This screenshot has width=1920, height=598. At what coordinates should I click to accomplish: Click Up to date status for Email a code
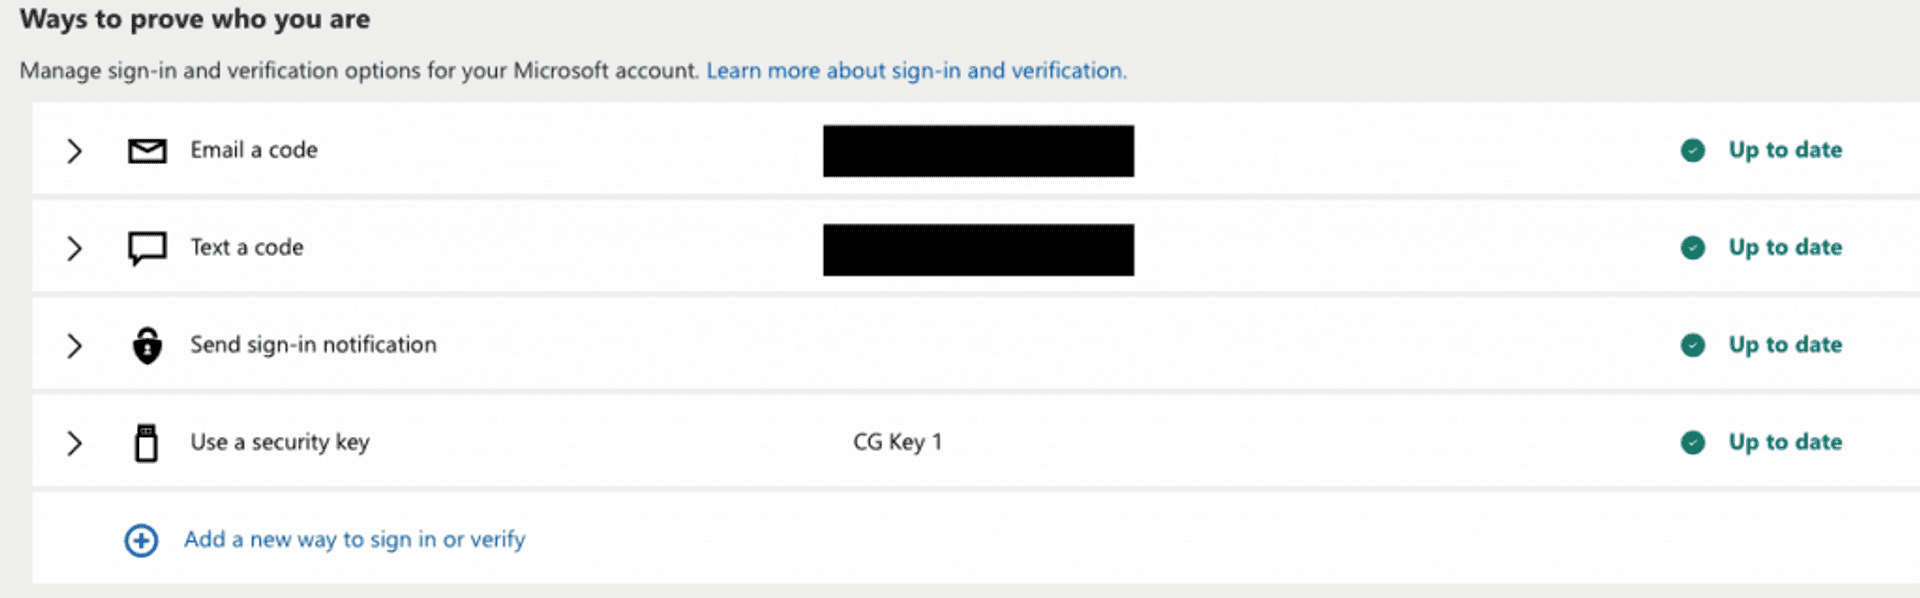click(1785, 150)
